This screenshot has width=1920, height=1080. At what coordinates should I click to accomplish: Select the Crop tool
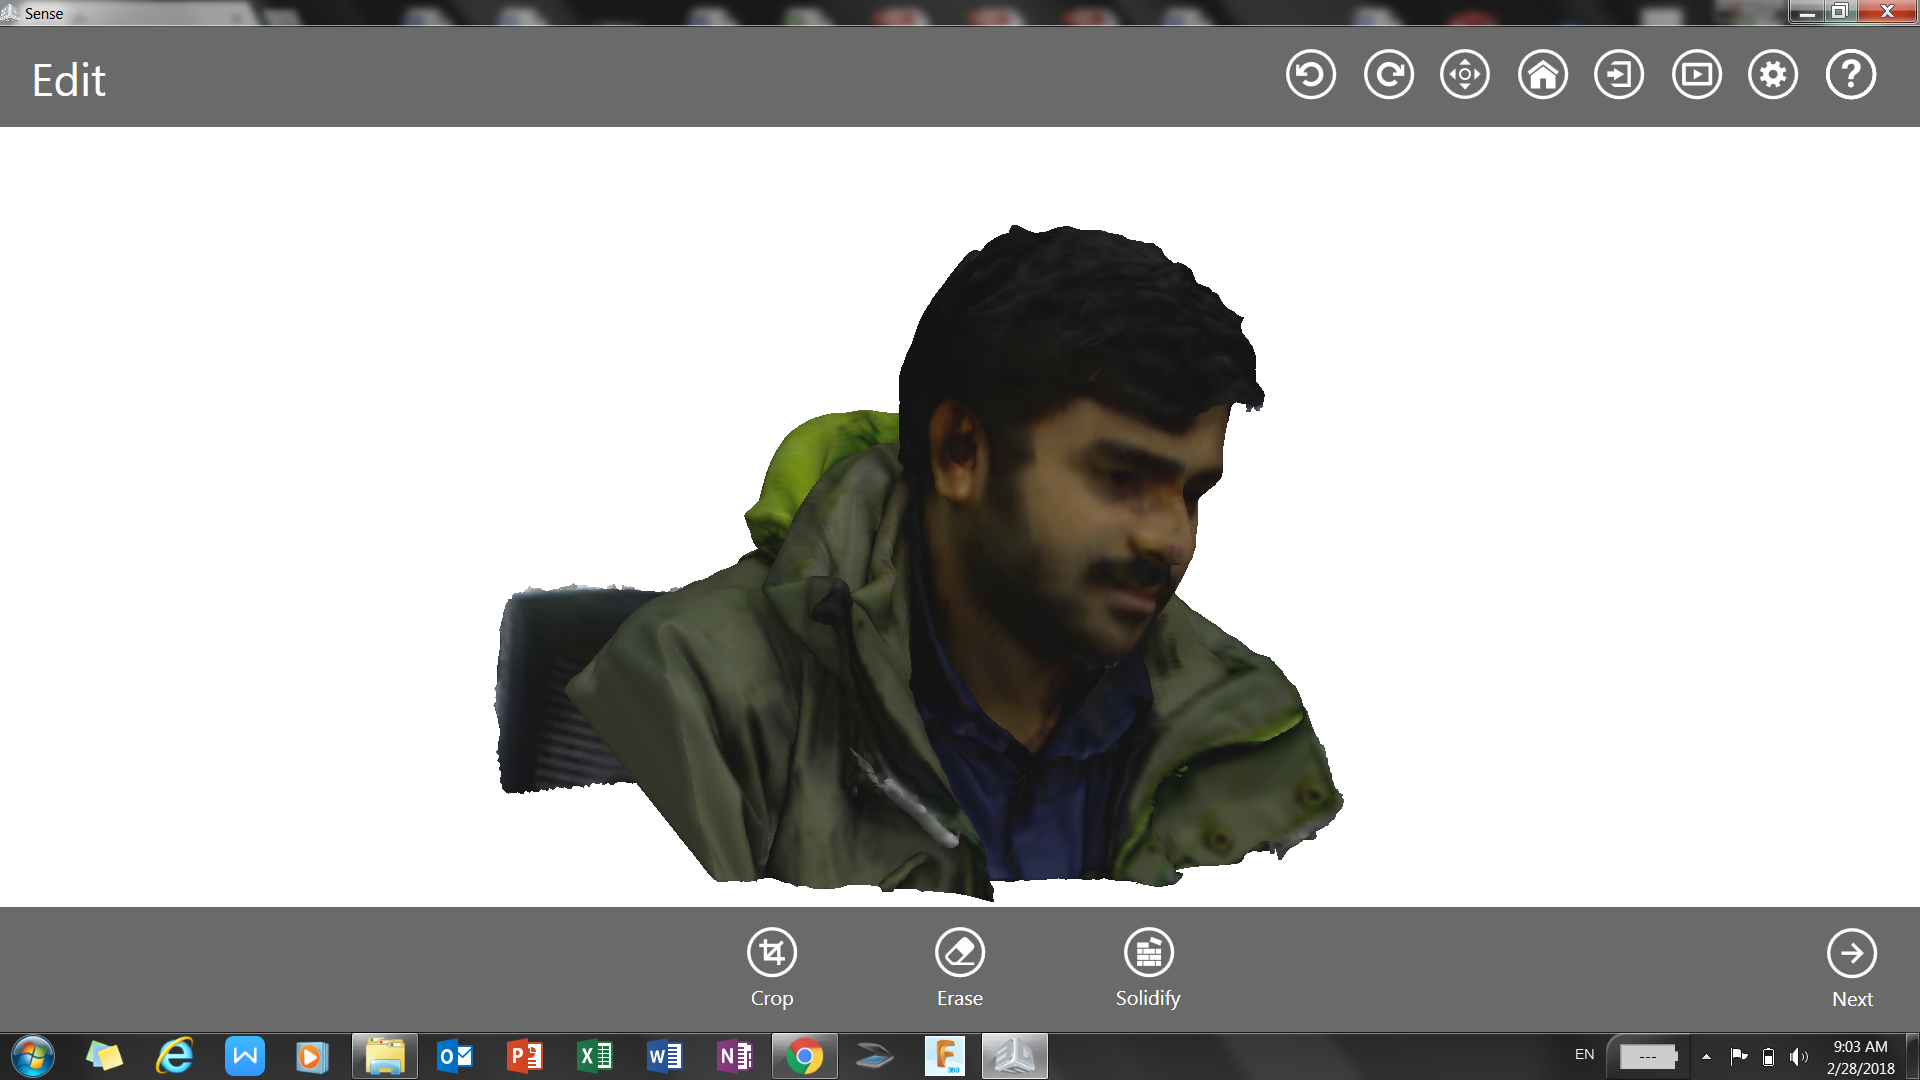[x=771, y=967]
